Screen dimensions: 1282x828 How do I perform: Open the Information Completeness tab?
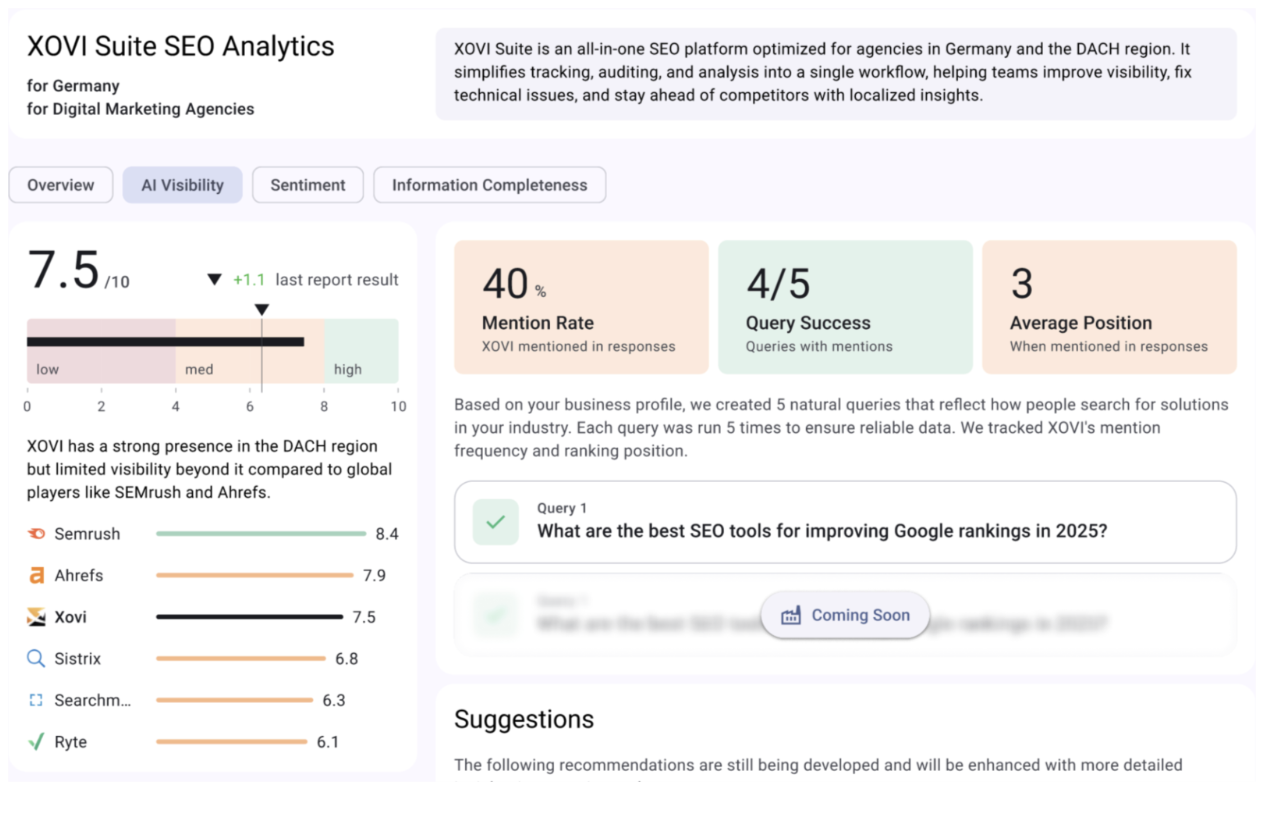[x=489, y=185]
